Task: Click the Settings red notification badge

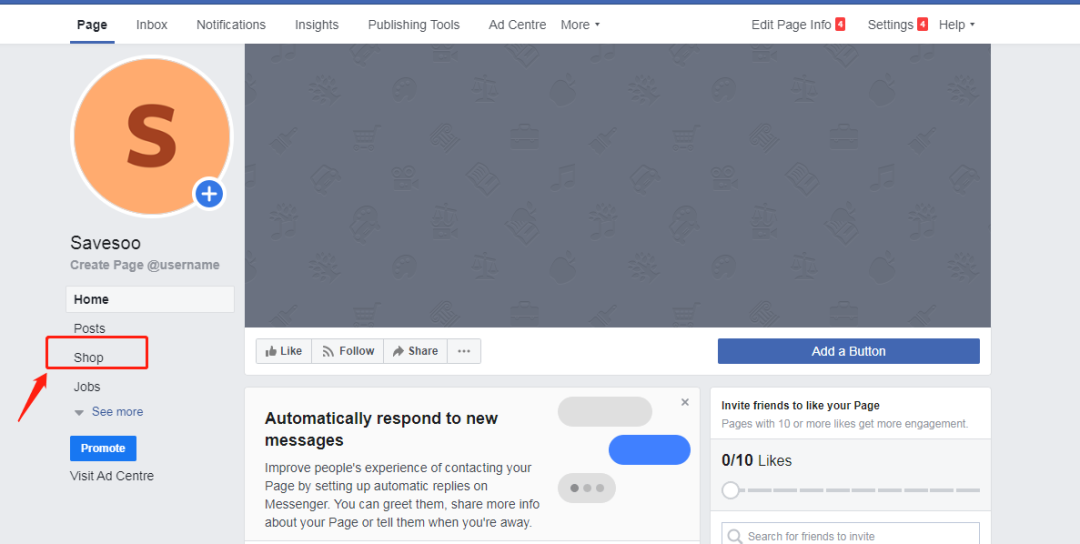Action: point(922,25)
